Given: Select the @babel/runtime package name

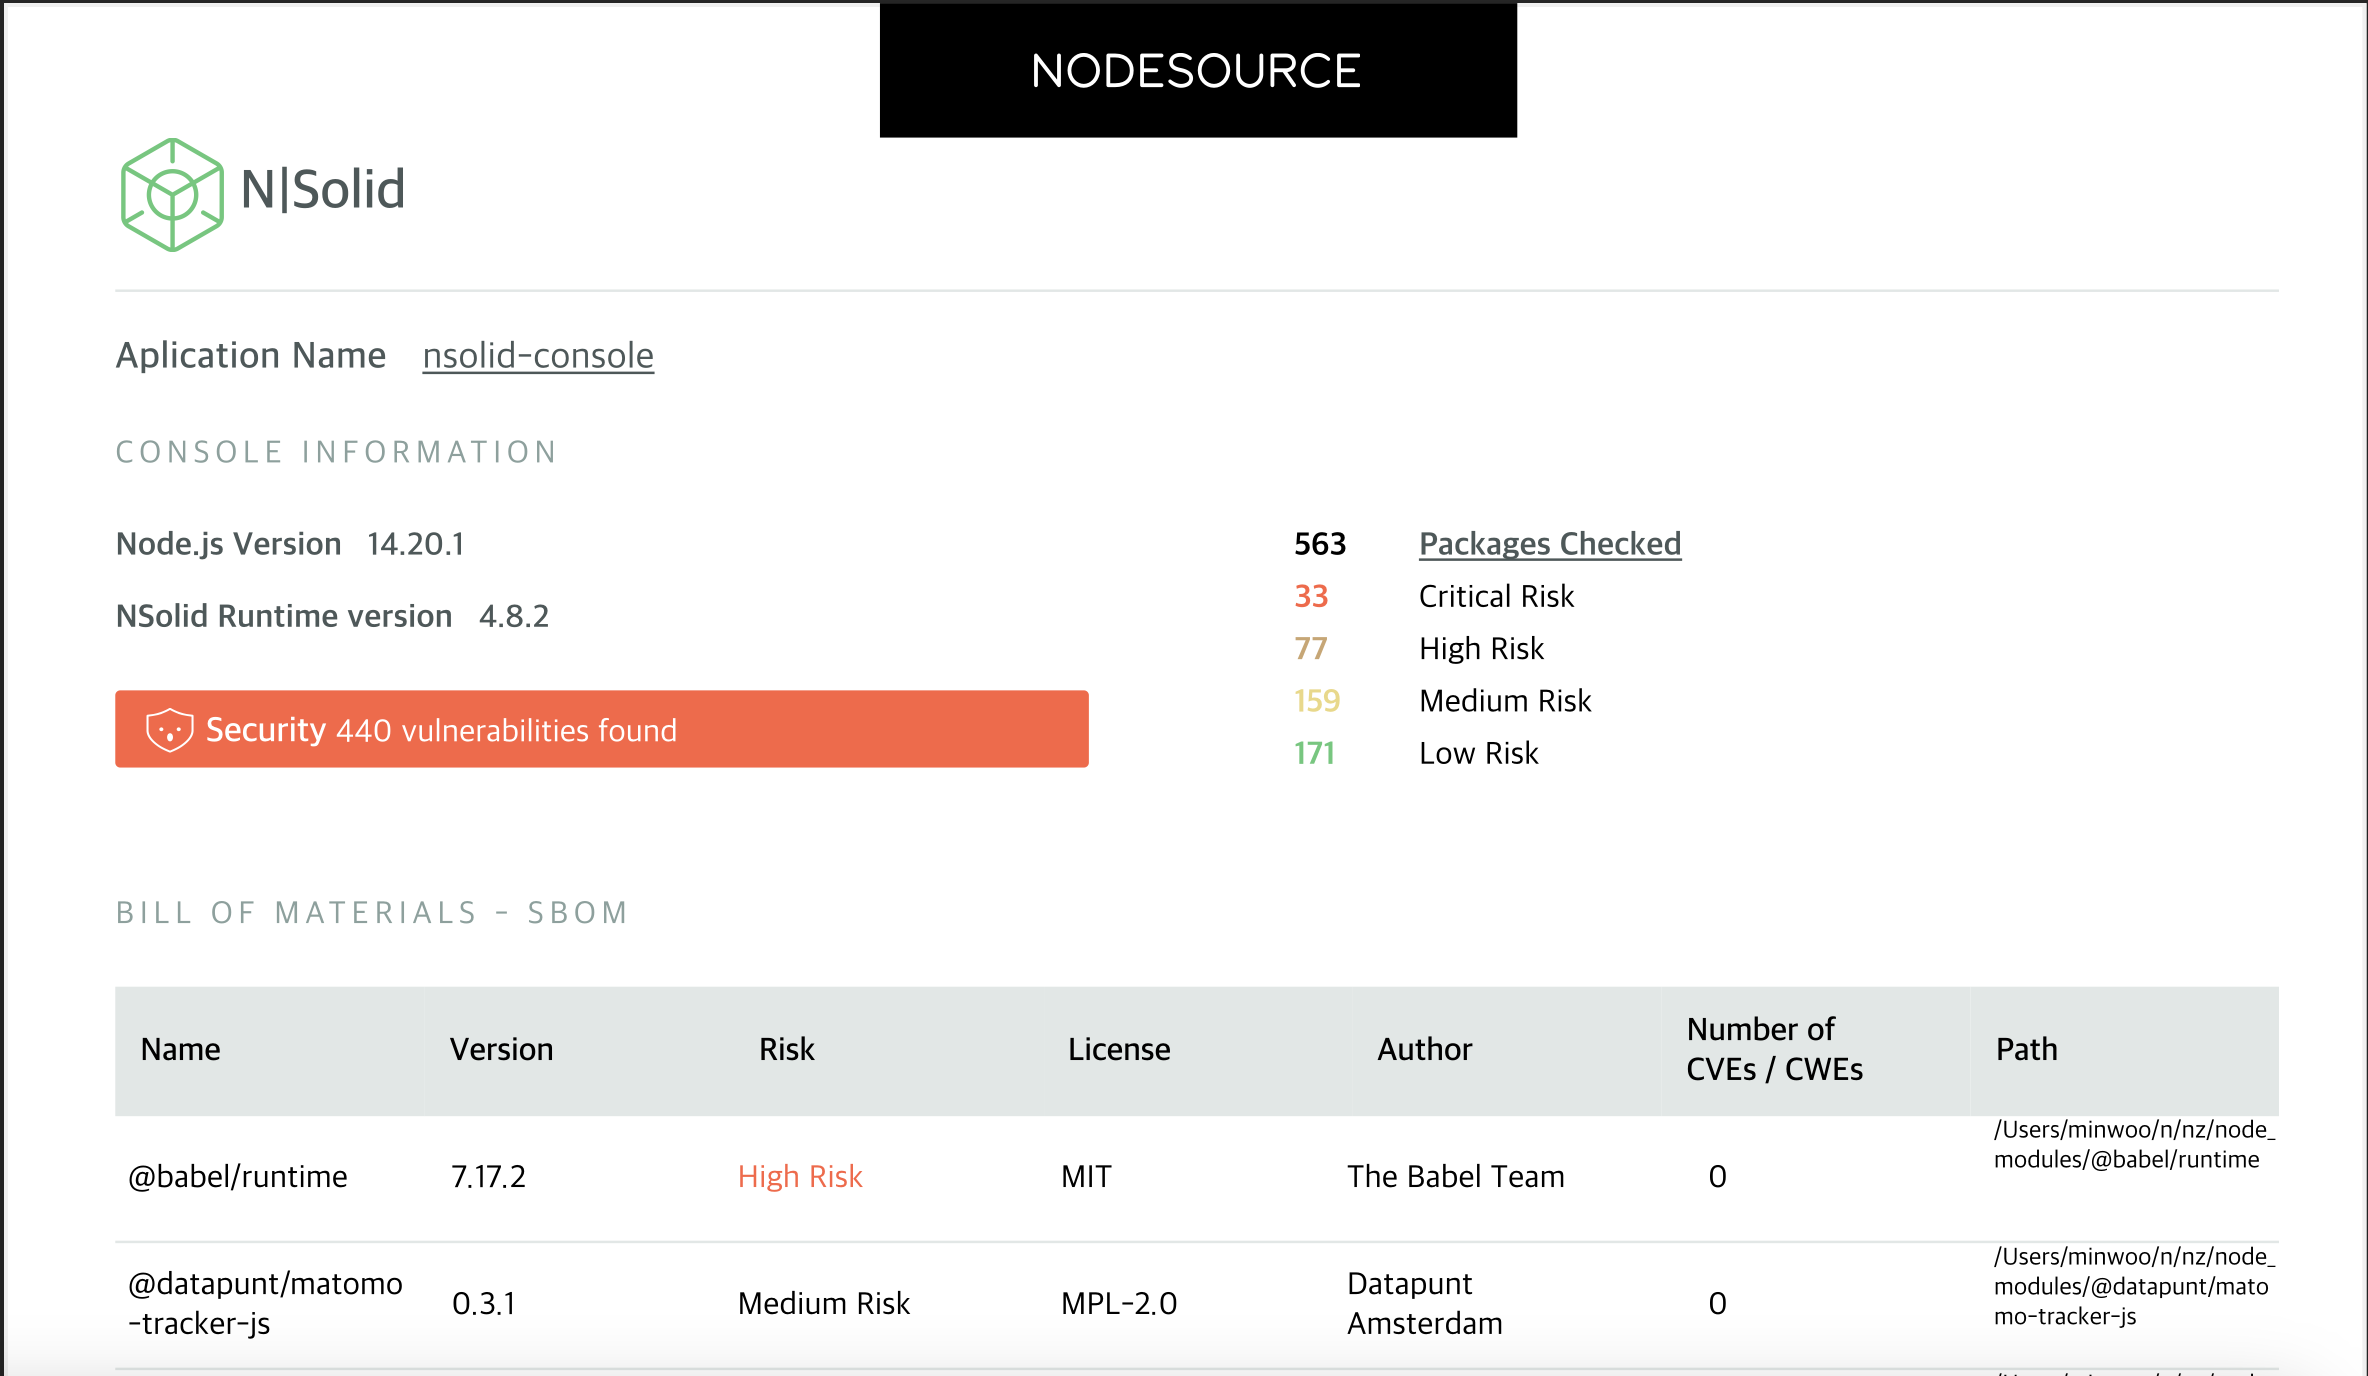Looking at the screenshot, I should pyautogui.click(x=238, y=1177).
